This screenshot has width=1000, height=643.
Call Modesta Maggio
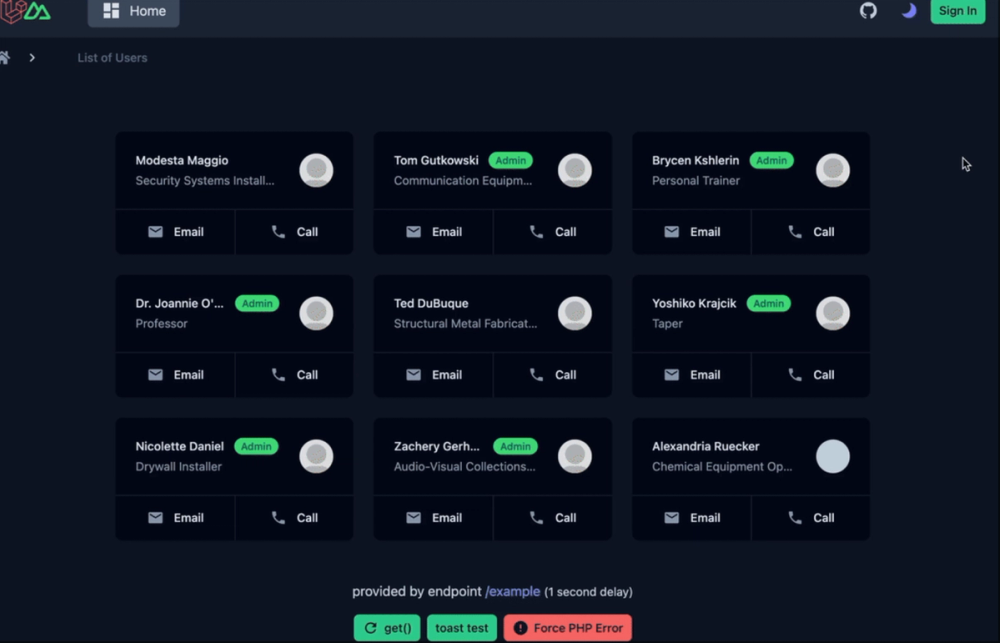[295, 232]
